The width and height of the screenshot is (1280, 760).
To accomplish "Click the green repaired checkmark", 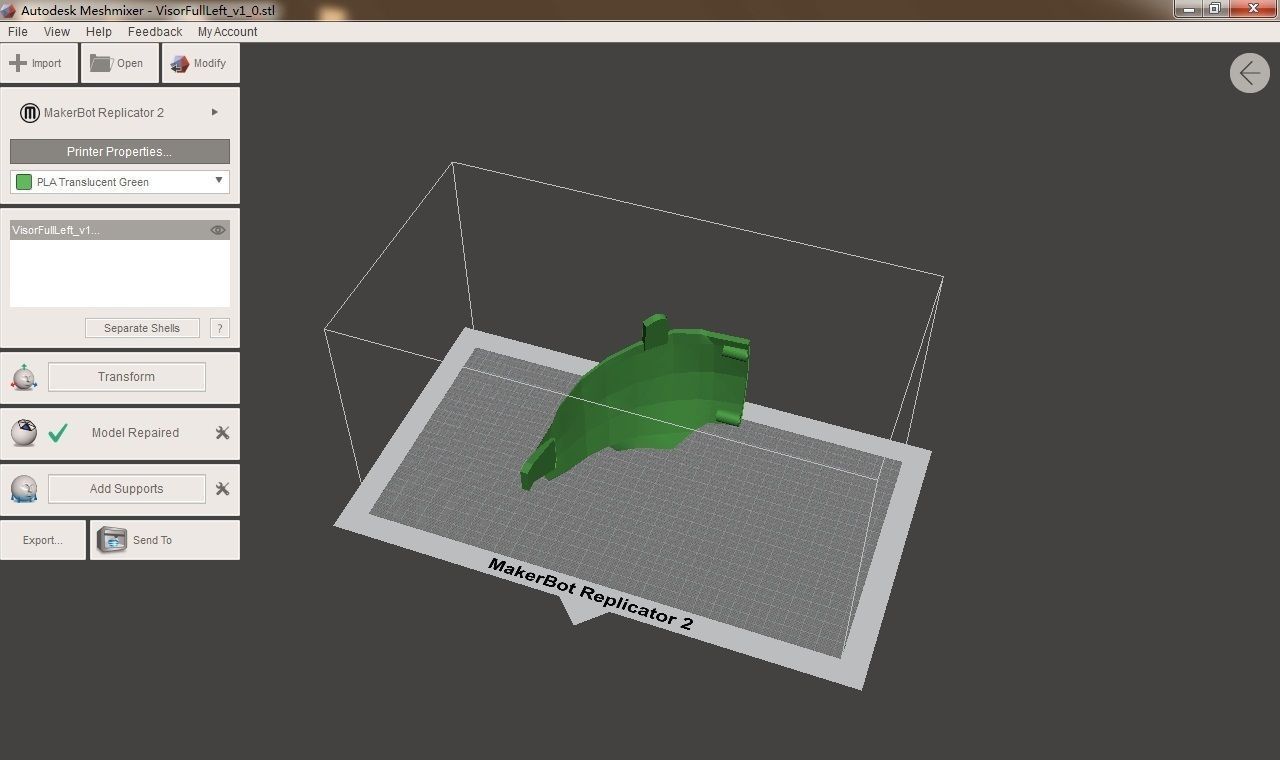I will 58,433.
